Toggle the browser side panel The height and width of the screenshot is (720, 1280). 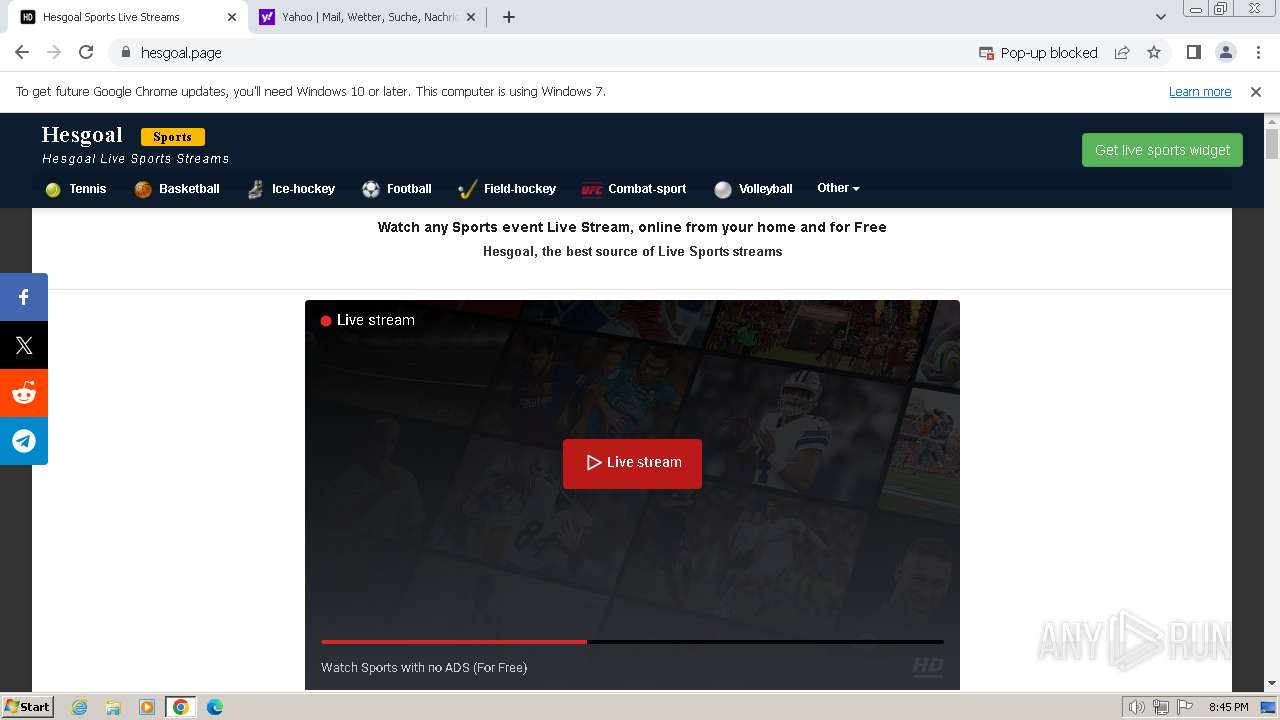pyautogui.click(x=1193, y=53)
